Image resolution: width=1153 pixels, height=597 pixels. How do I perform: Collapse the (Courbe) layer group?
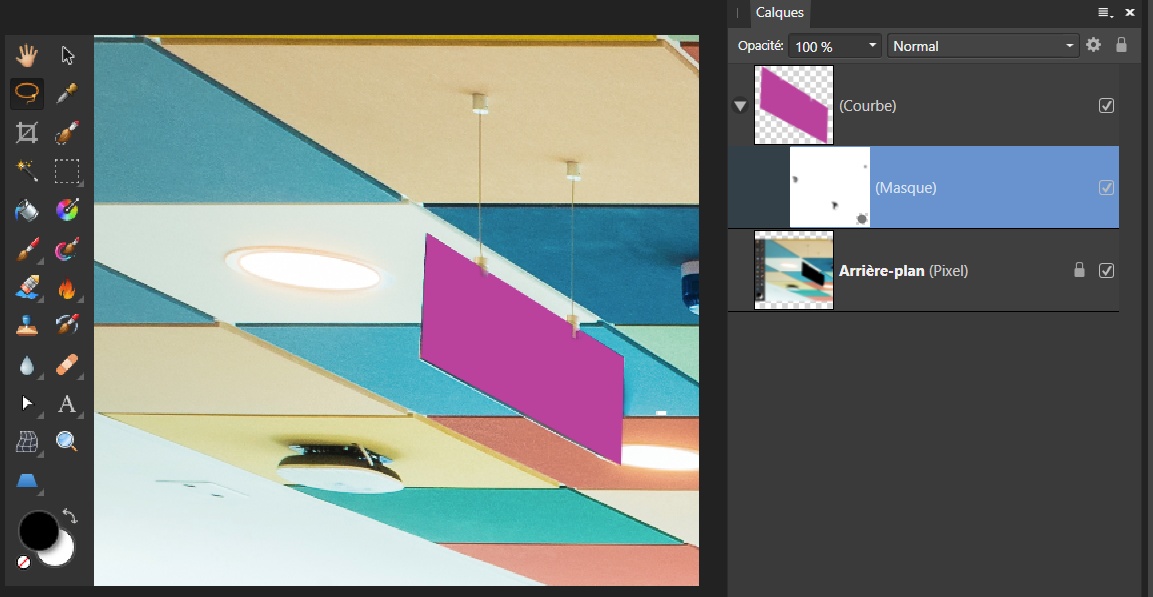[740, 106]
